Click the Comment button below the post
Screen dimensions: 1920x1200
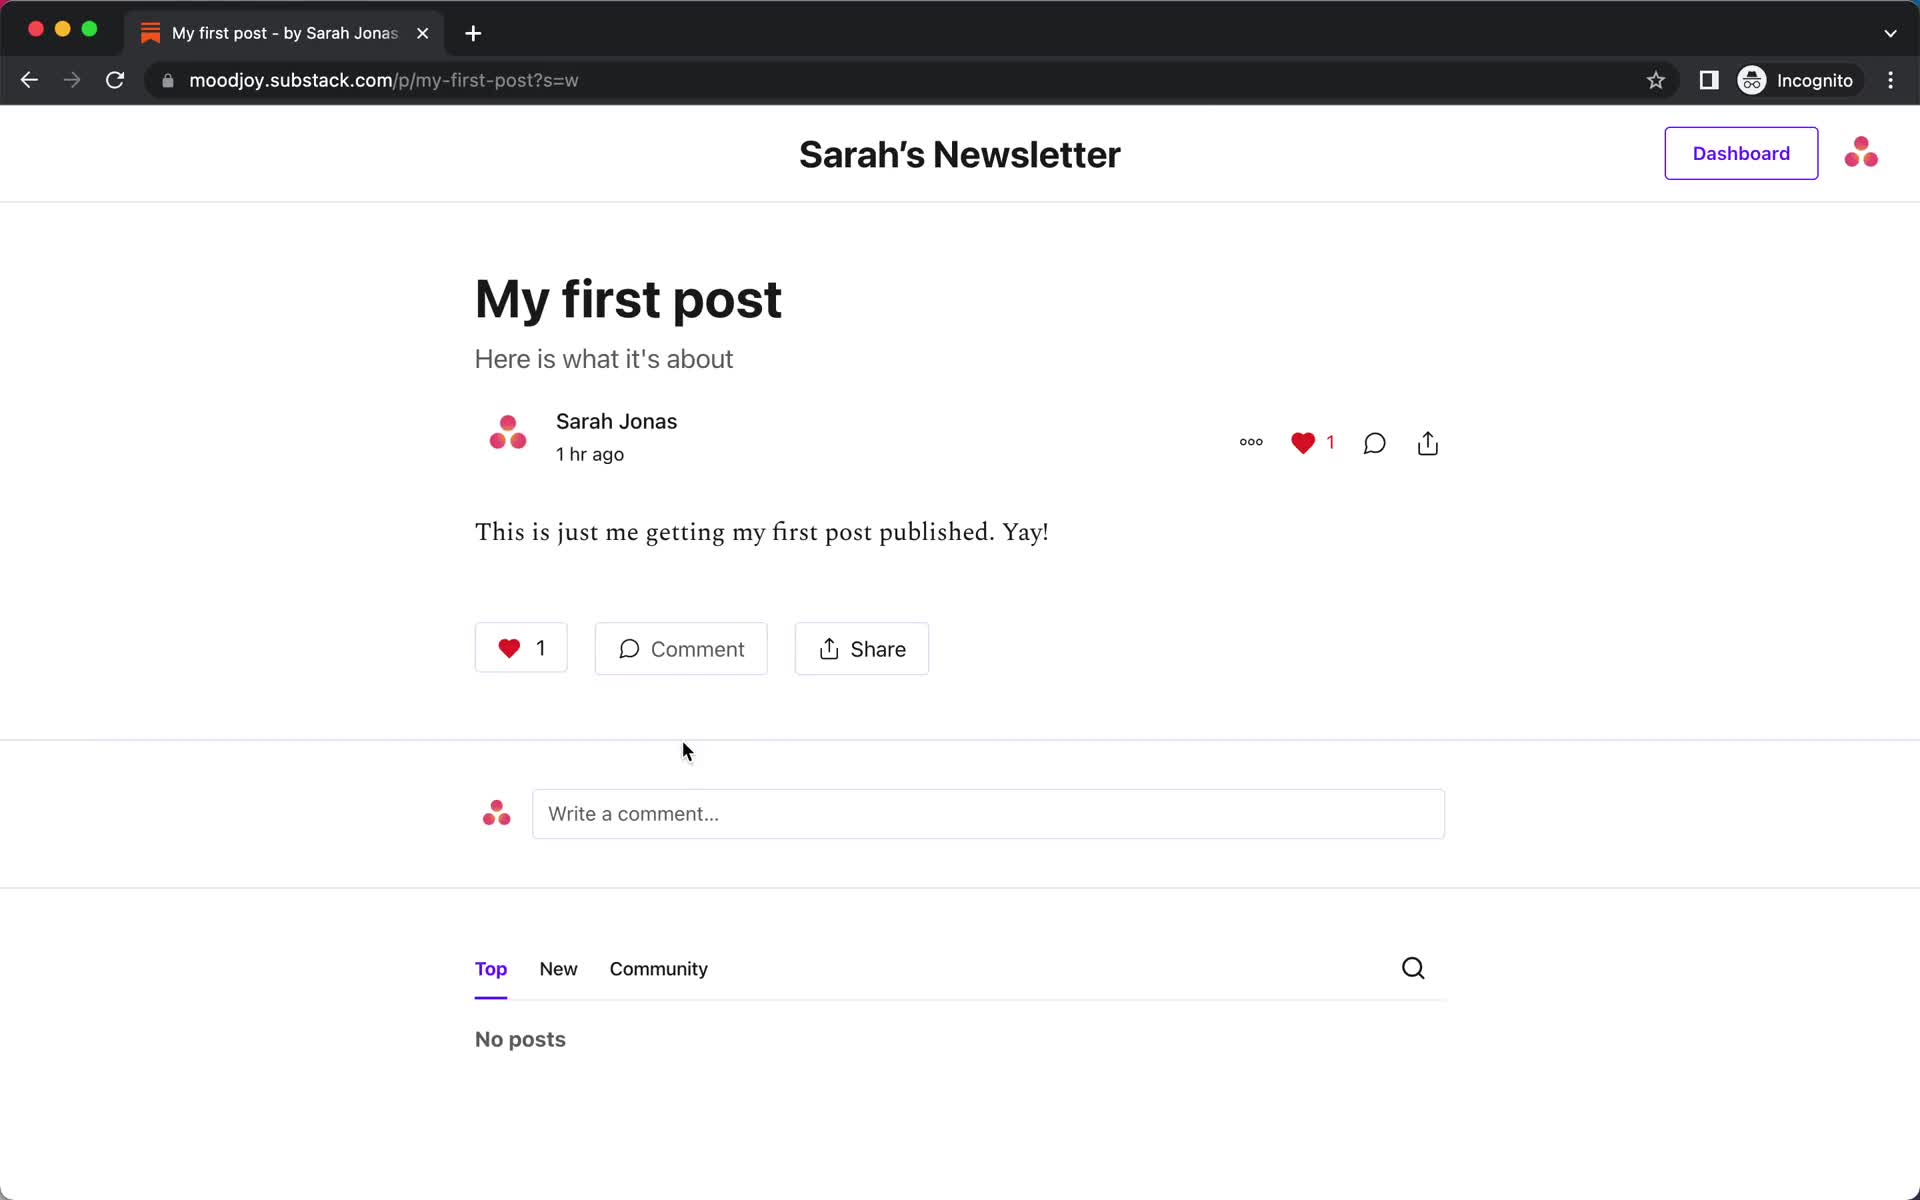click(x=681, y=649)
